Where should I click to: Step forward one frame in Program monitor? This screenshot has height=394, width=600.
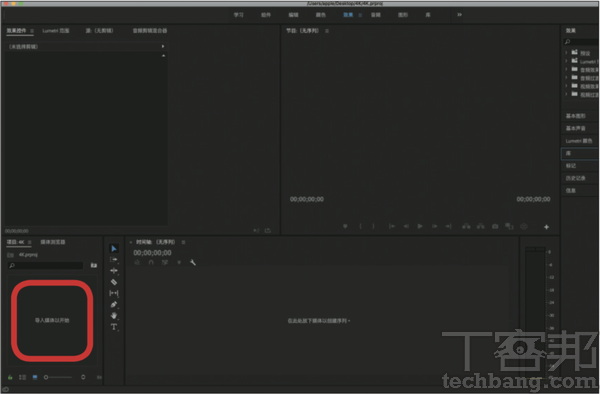point(434,226)
